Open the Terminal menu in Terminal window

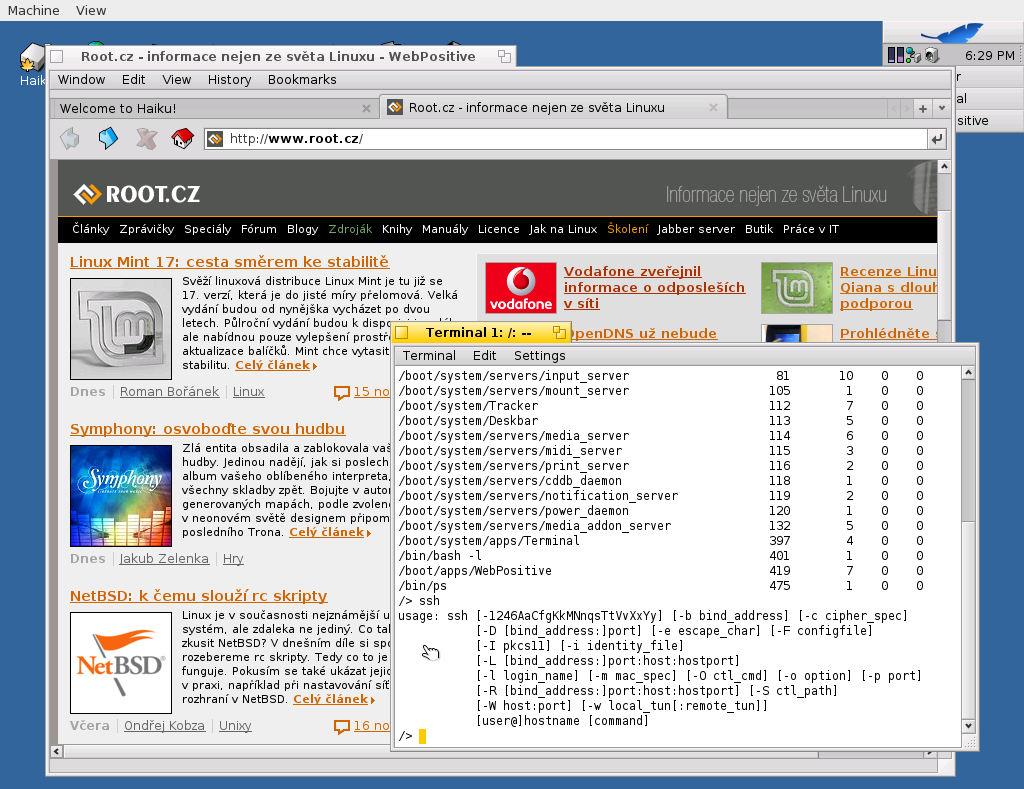[x=429, y=355]
